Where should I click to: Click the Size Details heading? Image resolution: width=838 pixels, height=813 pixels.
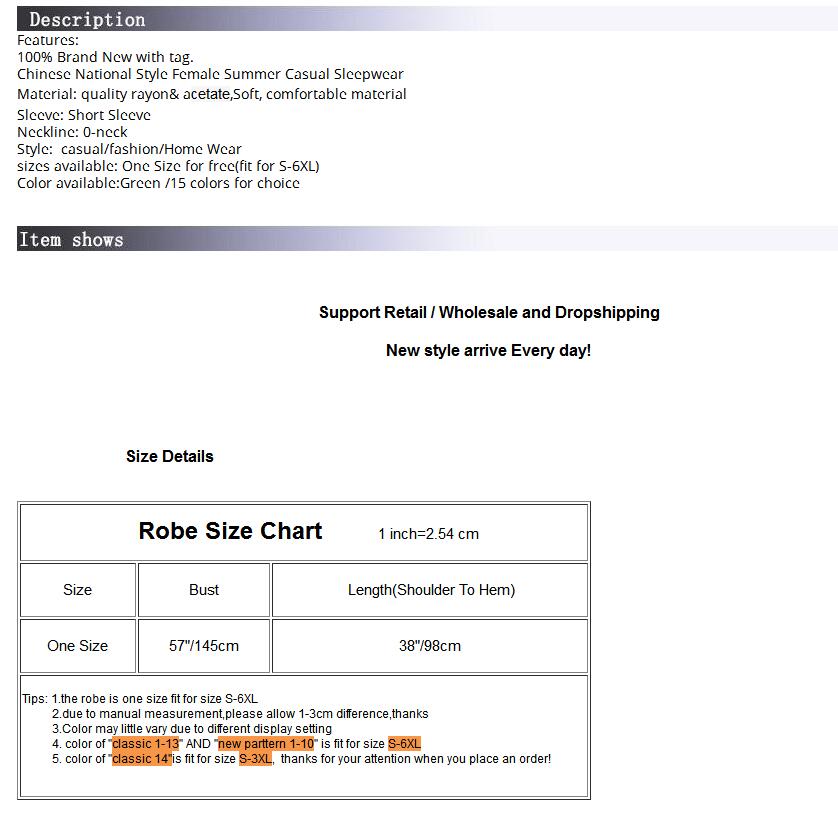tap(169, 456)
